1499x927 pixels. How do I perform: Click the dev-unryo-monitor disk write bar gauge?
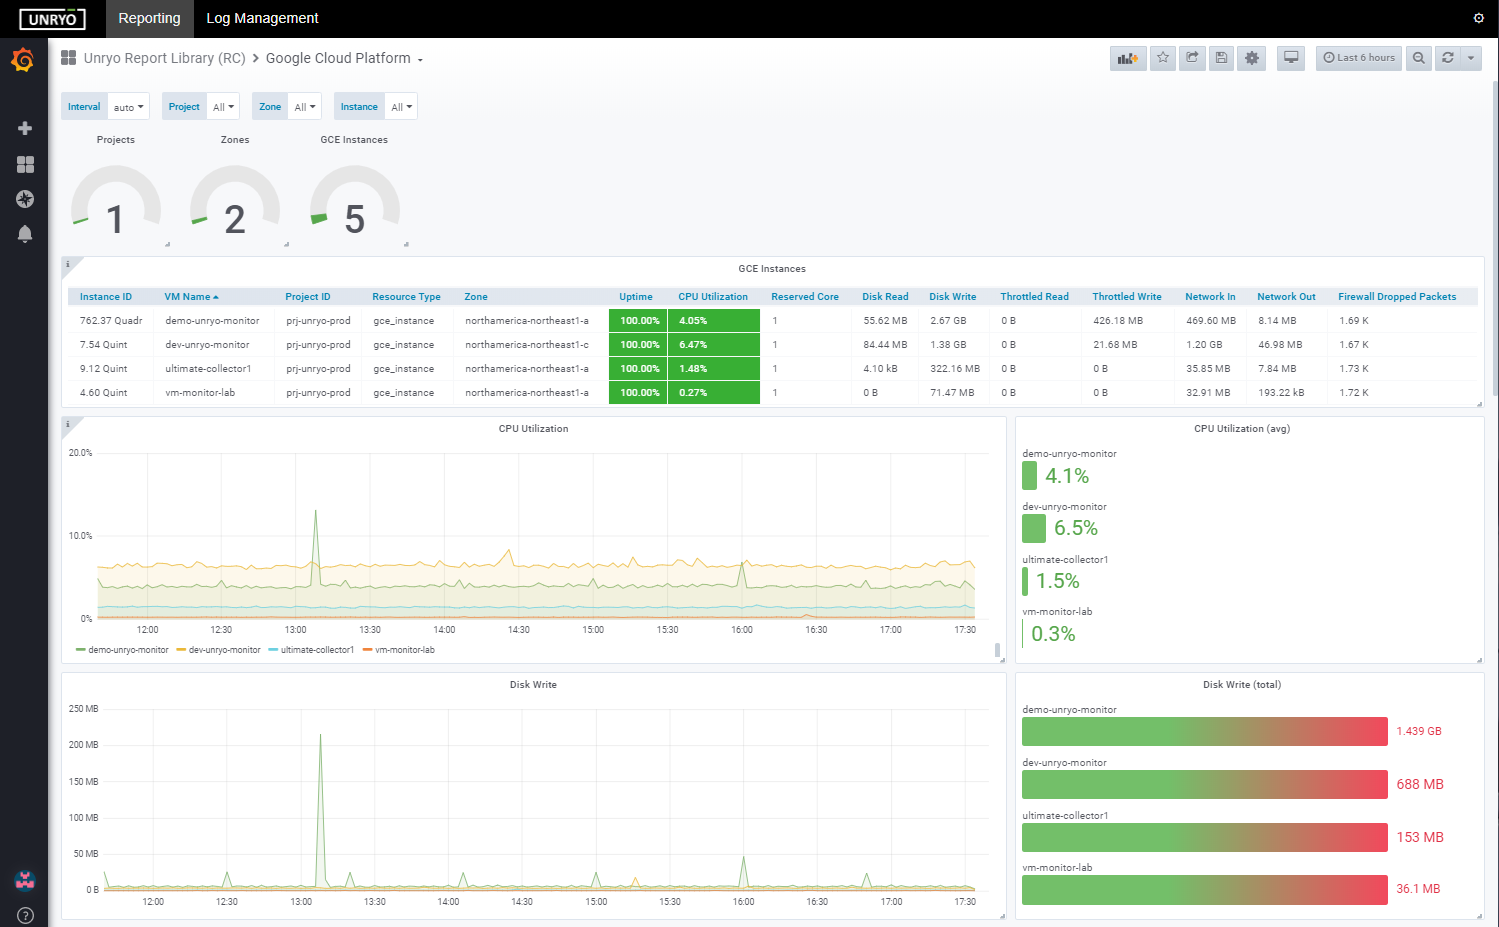1204,784
